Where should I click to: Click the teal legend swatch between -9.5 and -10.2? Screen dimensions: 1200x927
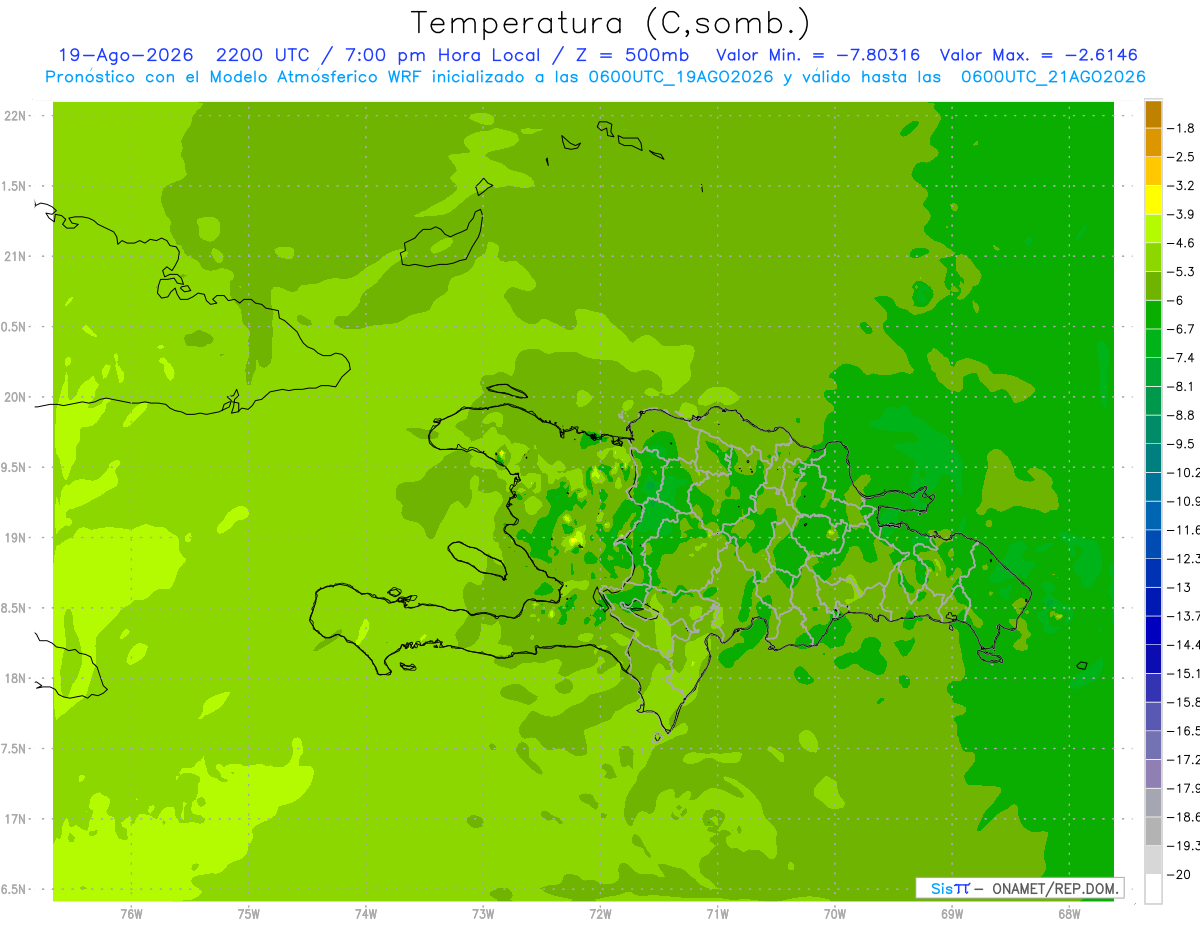[1153, 458]
